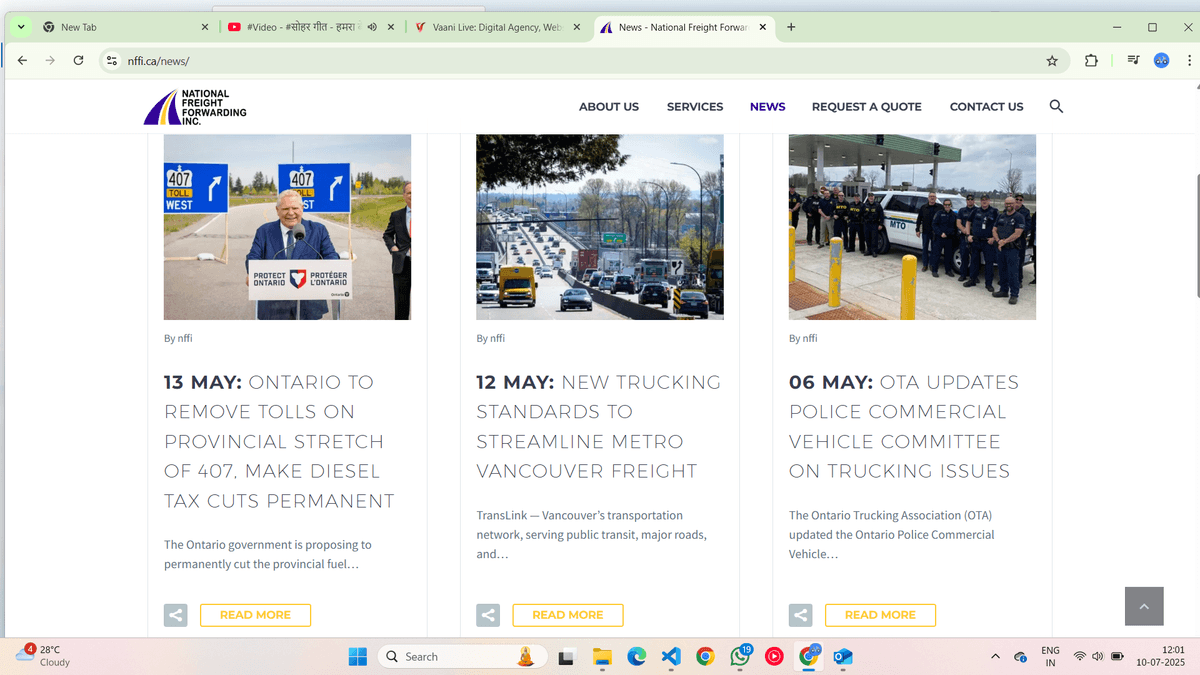View site information icon in address bar
The height and width of the screenshot is (675, 1200).
112,61
